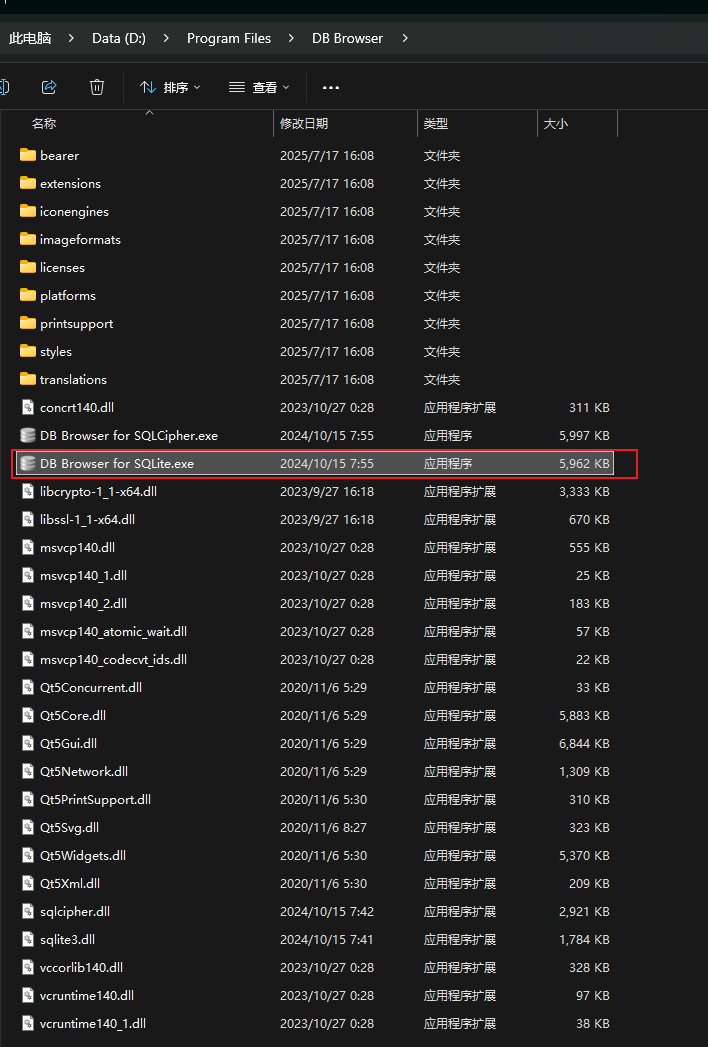Viewport: 708px width, 1047px height.
Task: Click the 6,844 KB size of Qt5Gui.dll
Action: click(x=584, y=743)
